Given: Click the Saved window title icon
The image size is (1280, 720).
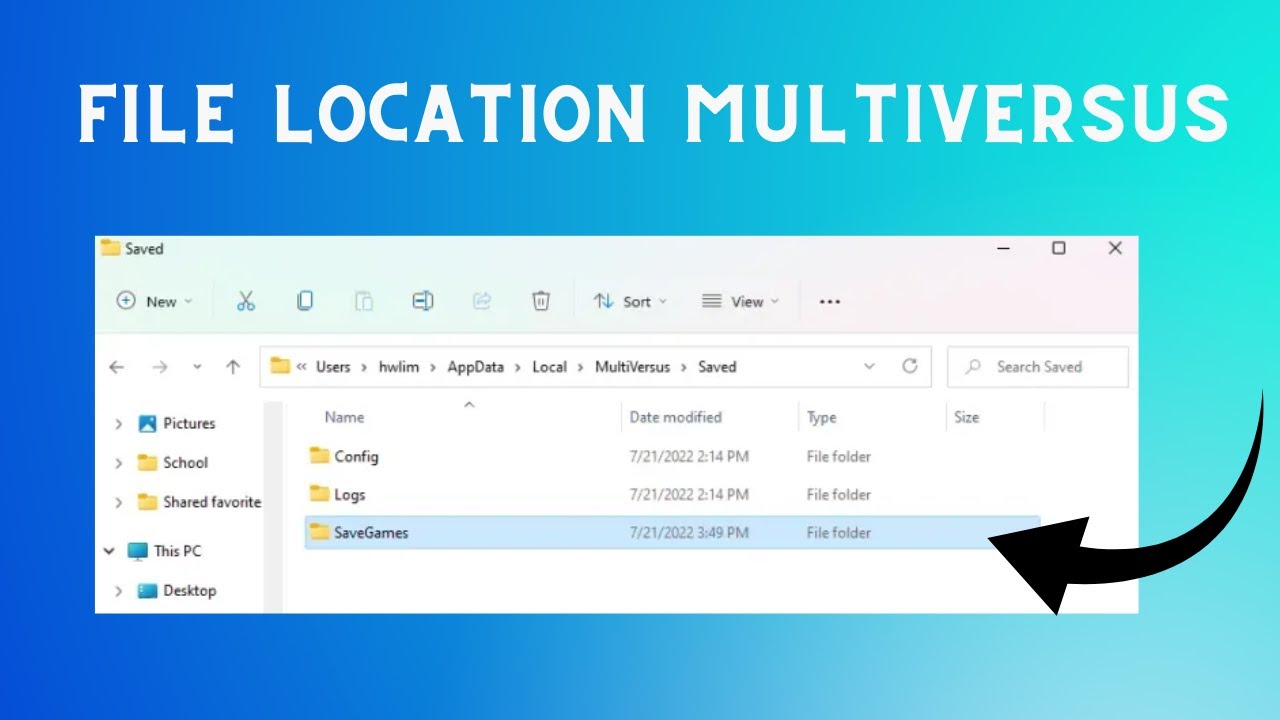Looking at the screenshot, I should pos(110,248).
